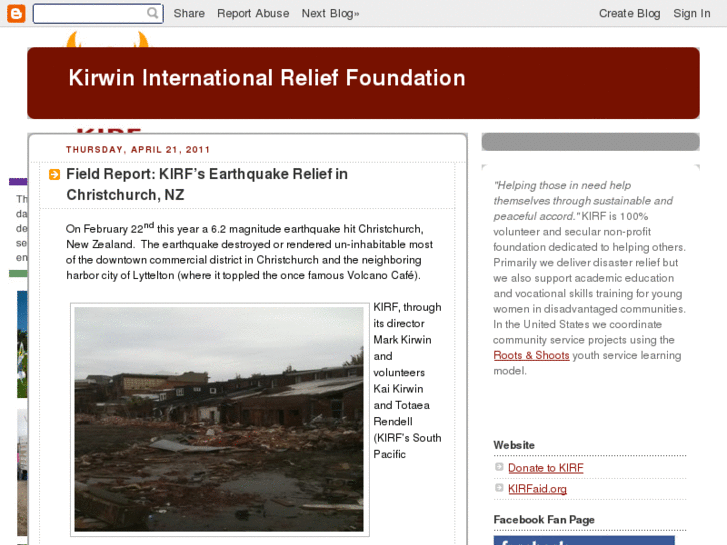Screen dimensions: 727x545
Task: Click bullet icon beside KIRFaid.org
Action: tap(499, 487)
